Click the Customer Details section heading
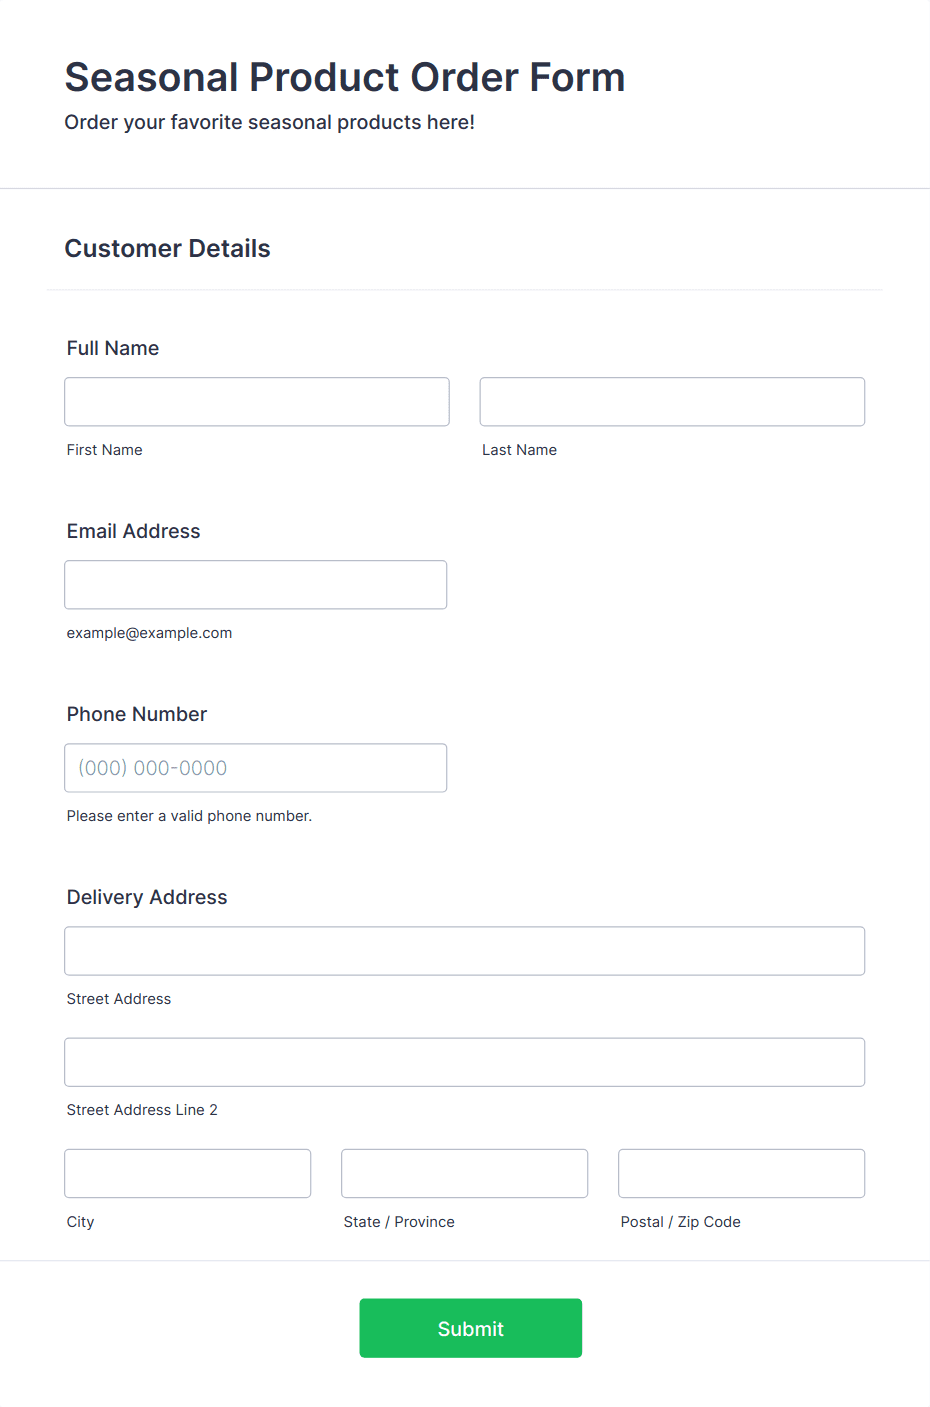Viewport: 930px width, 1407px height. (x=168, y=248)
